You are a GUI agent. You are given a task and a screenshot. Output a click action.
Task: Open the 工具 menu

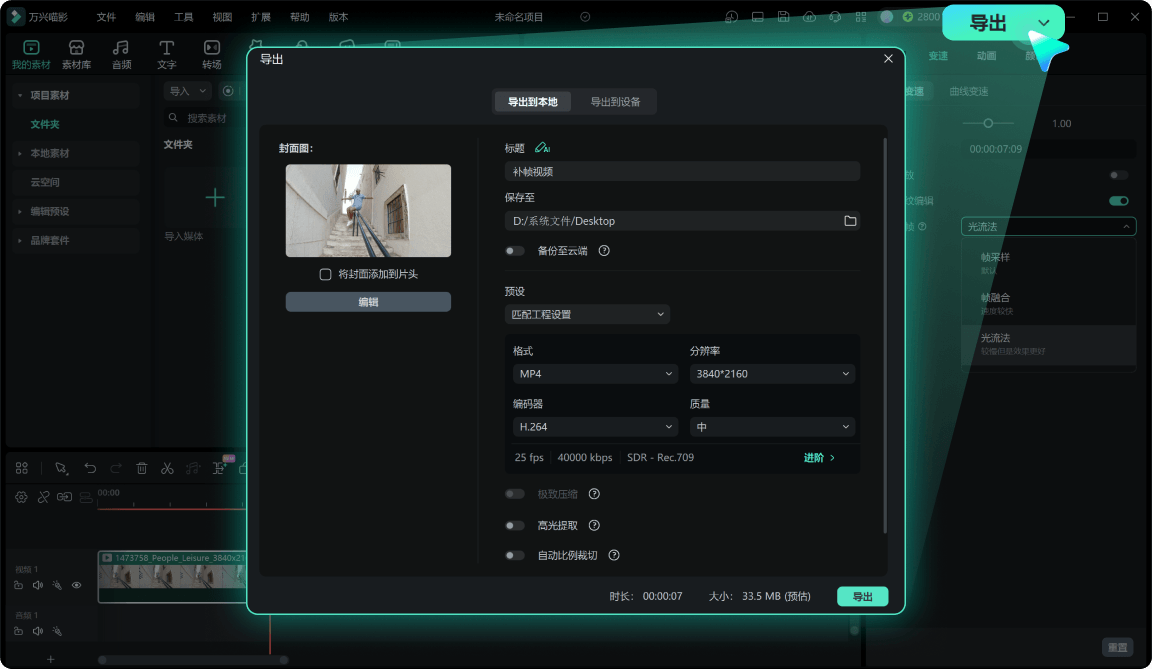coord(184,17)
